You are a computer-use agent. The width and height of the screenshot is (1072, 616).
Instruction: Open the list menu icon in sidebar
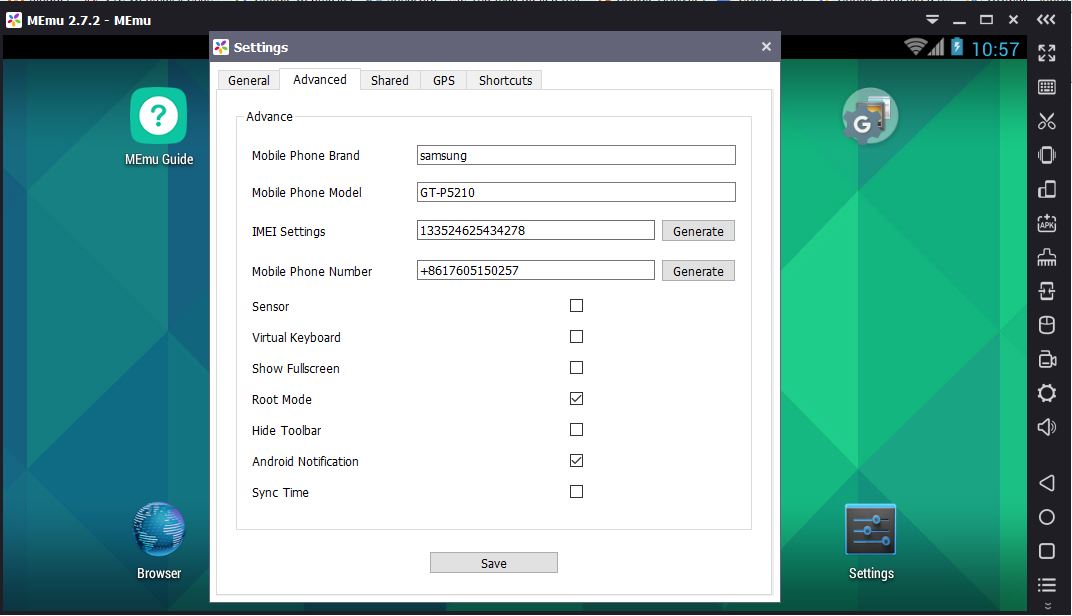pos(1046,585)
